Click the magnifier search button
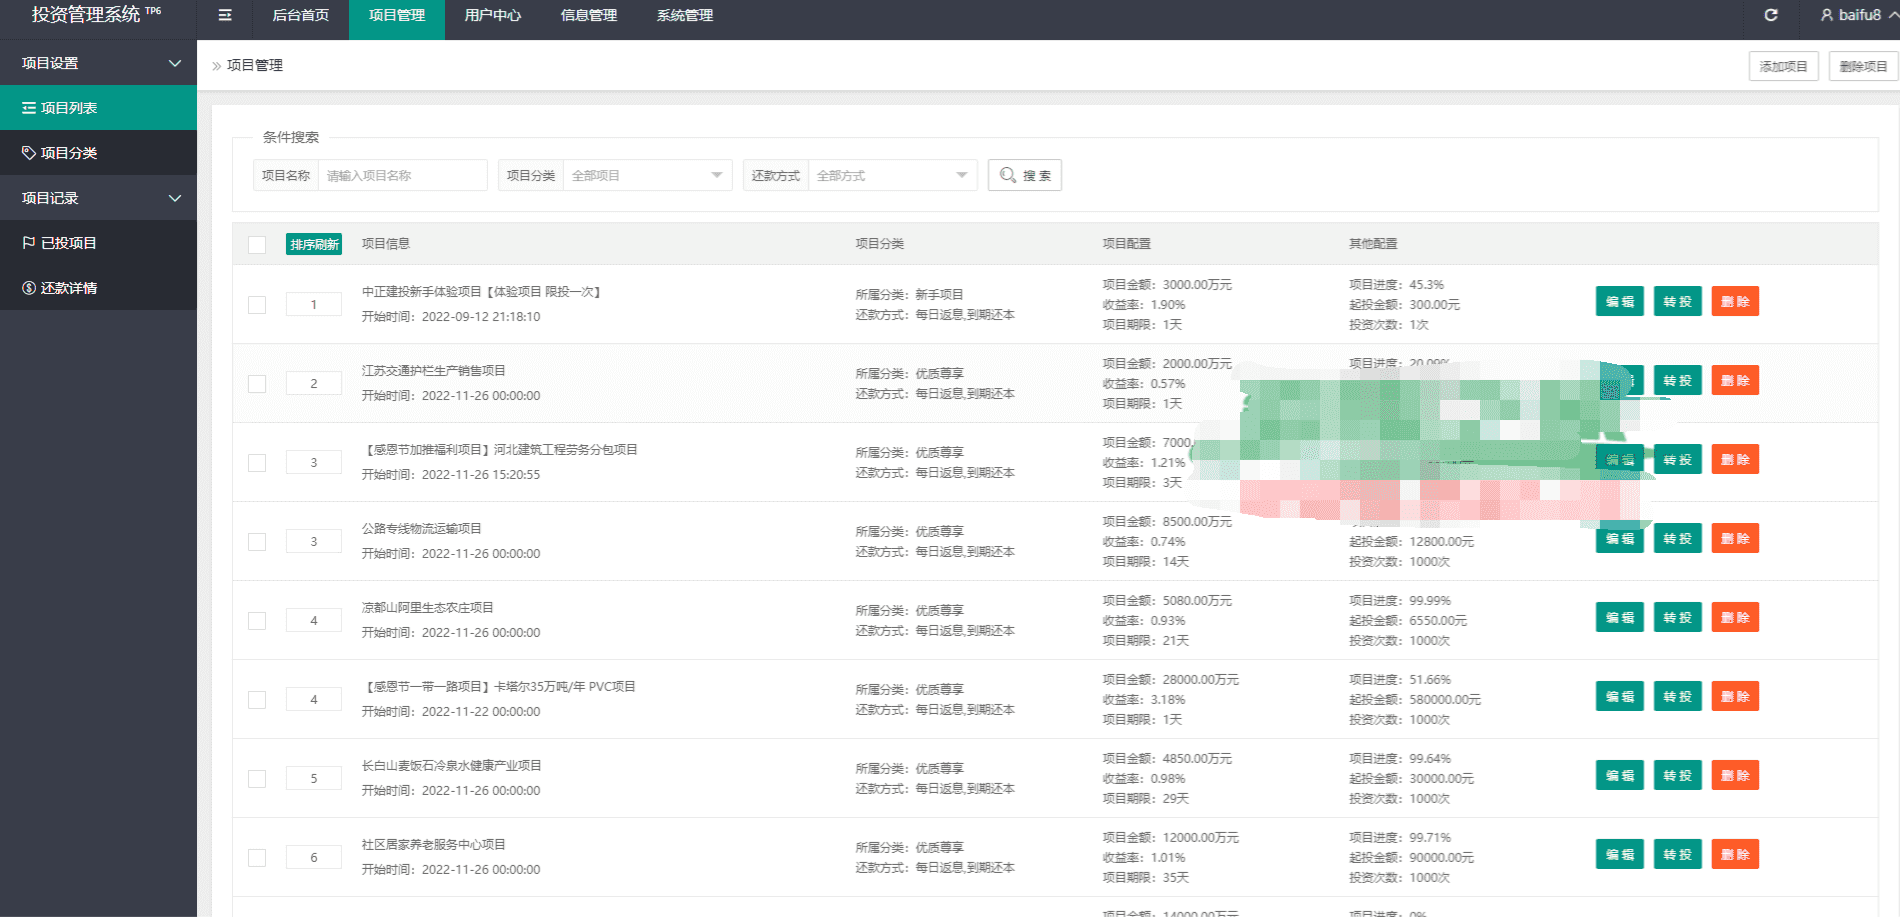 [x=1025, y=175]
